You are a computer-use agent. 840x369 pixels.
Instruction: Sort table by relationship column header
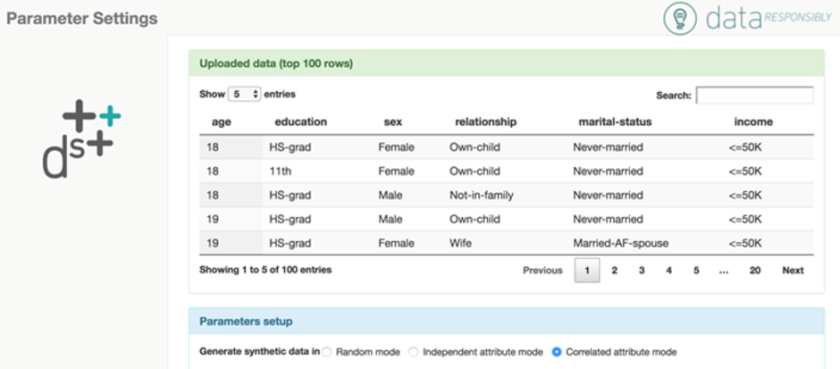[486, 122]
